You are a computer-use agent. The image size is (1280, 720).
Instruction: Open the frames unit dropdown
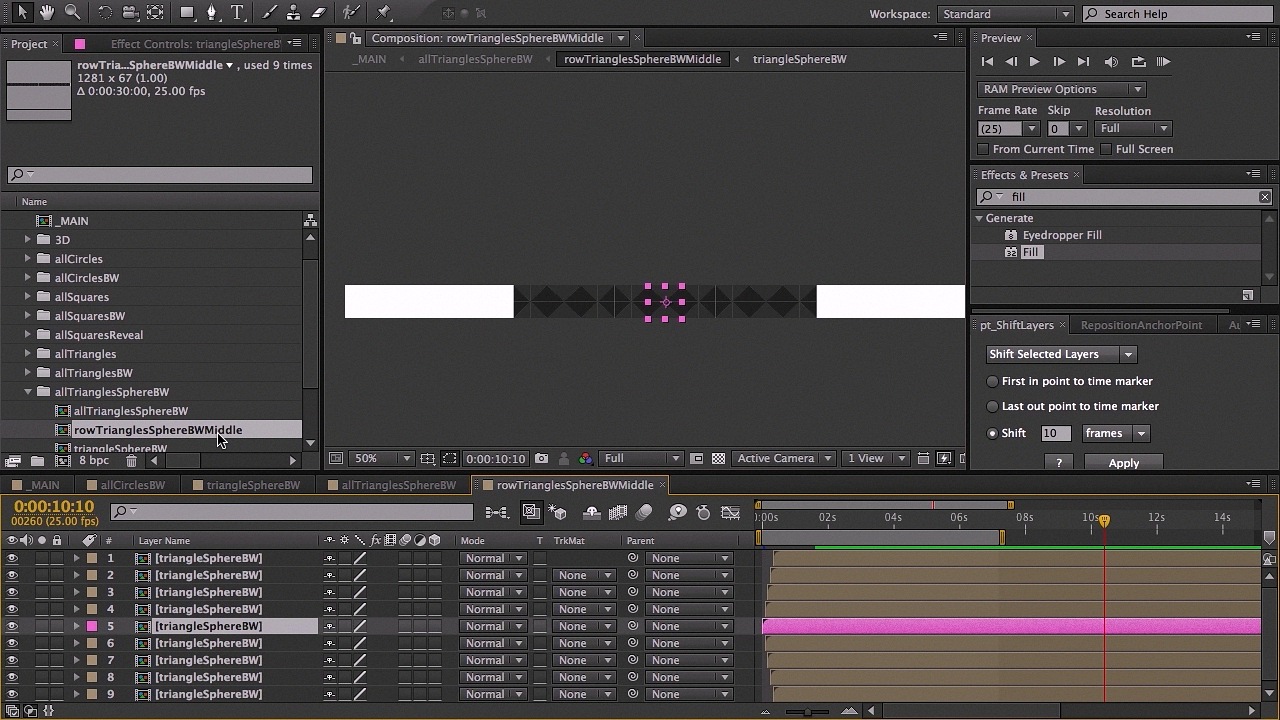point(1115,433)
